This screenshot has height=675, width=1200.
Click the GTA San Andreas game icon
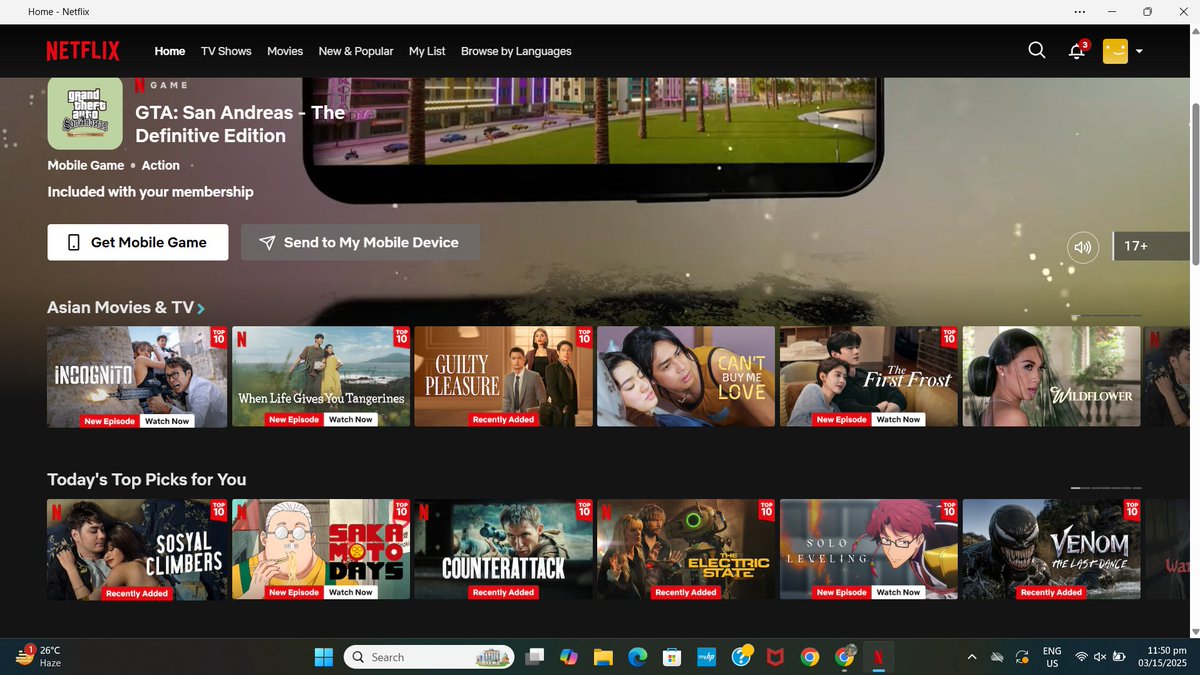pyautogui.click(x=85, y=113)
